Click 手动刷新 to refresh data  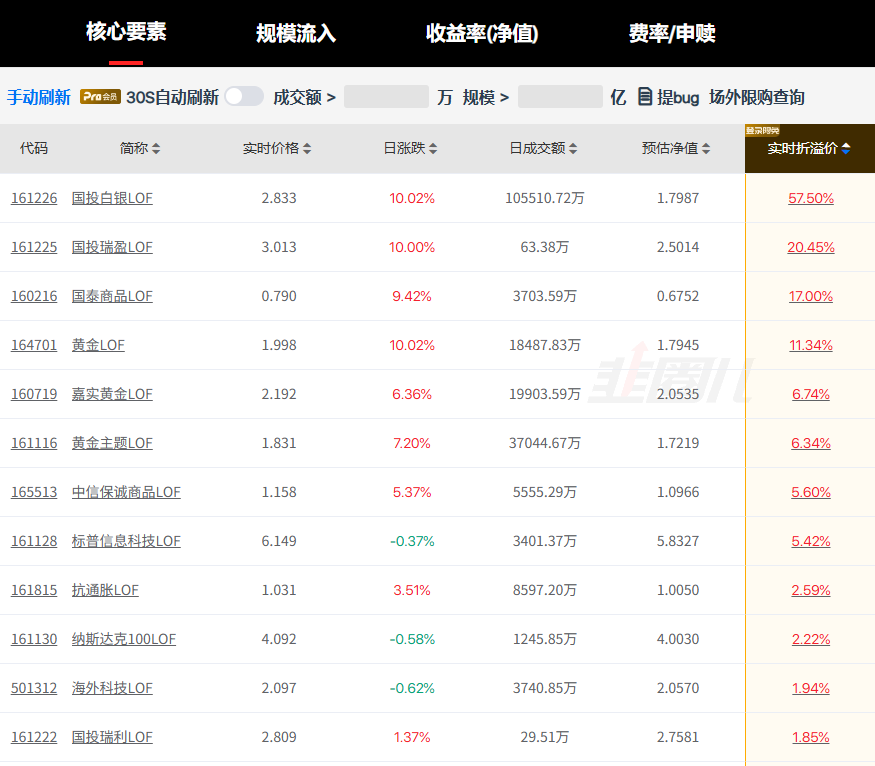pyautogui.click(x=39, y=97)
